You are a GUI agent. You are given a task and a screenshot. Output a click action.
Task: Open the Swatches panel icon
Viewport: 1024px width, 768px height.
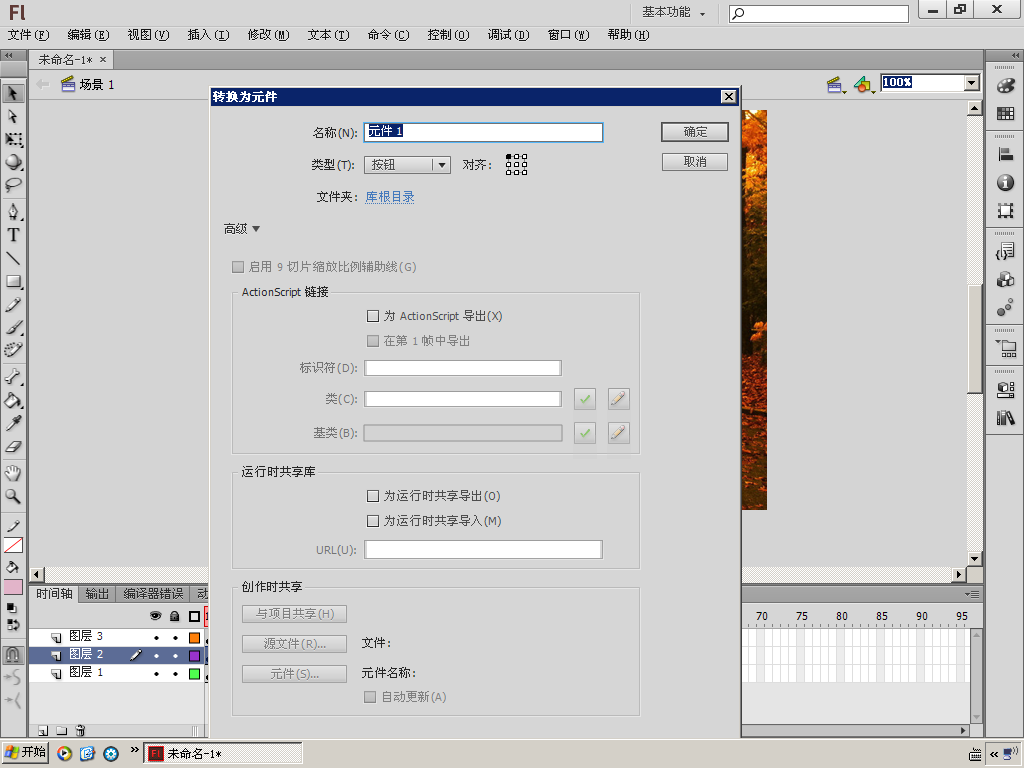(1006, 114)
